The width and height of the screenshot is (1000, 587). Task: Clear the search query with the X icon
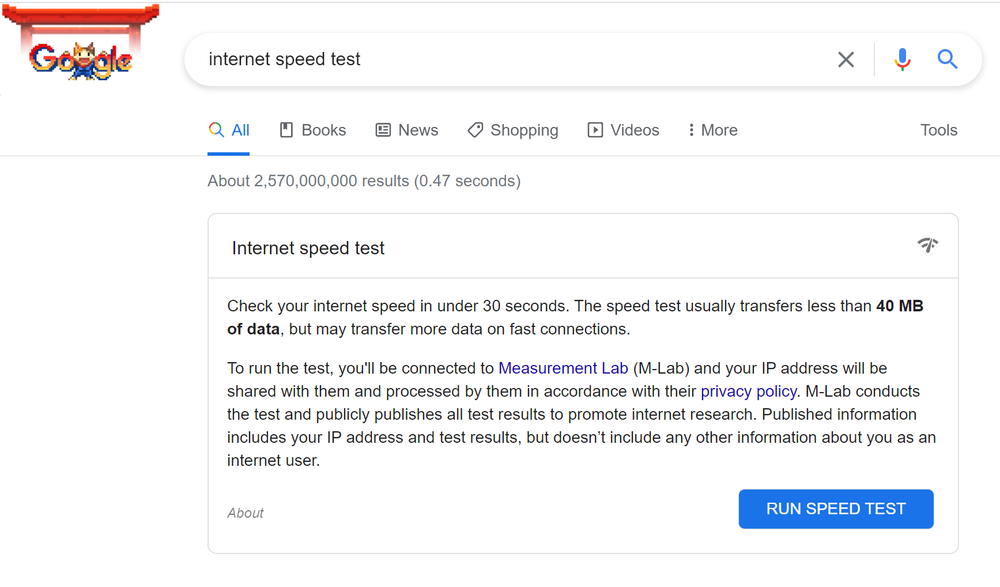(846, 59)
